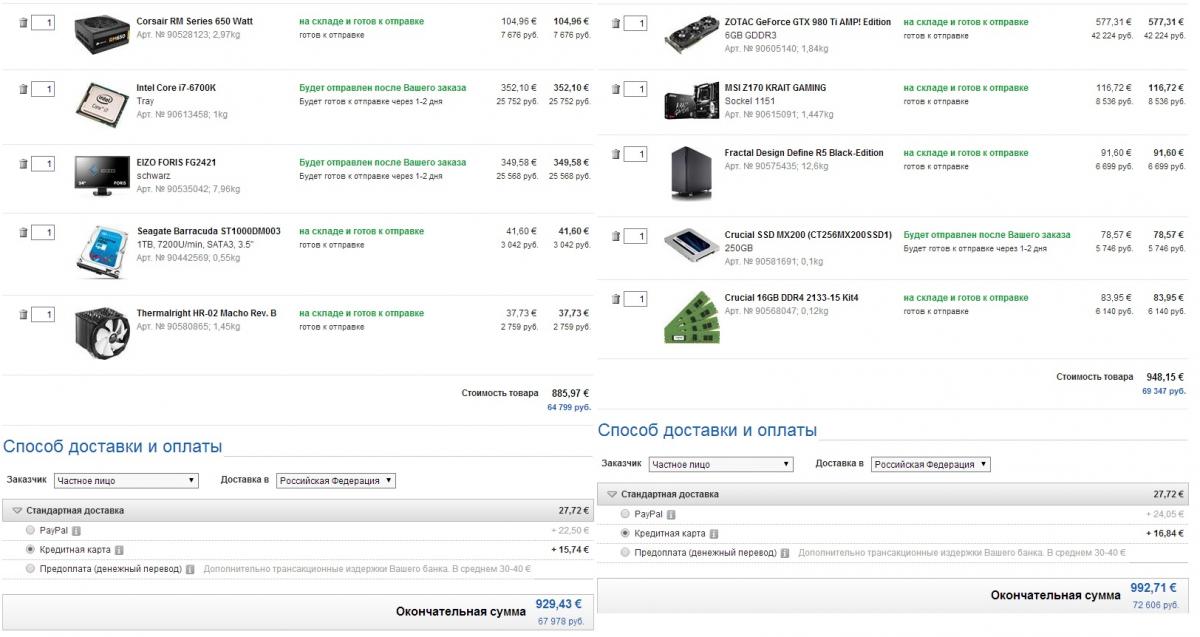This screenshot has height=637, width=1200.
Task: Click the trash icon beside EIZO FORIS FG2421
Action: 23,164
